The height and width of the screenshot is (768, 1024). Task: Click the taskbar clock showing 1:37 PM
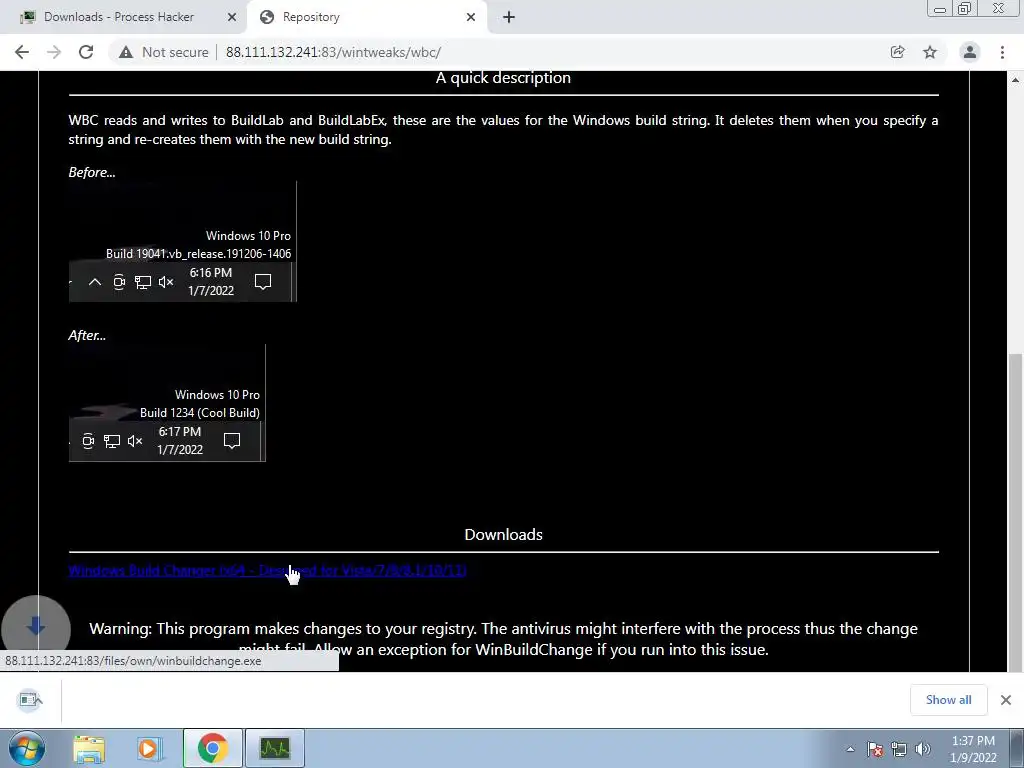pos(973,749)
